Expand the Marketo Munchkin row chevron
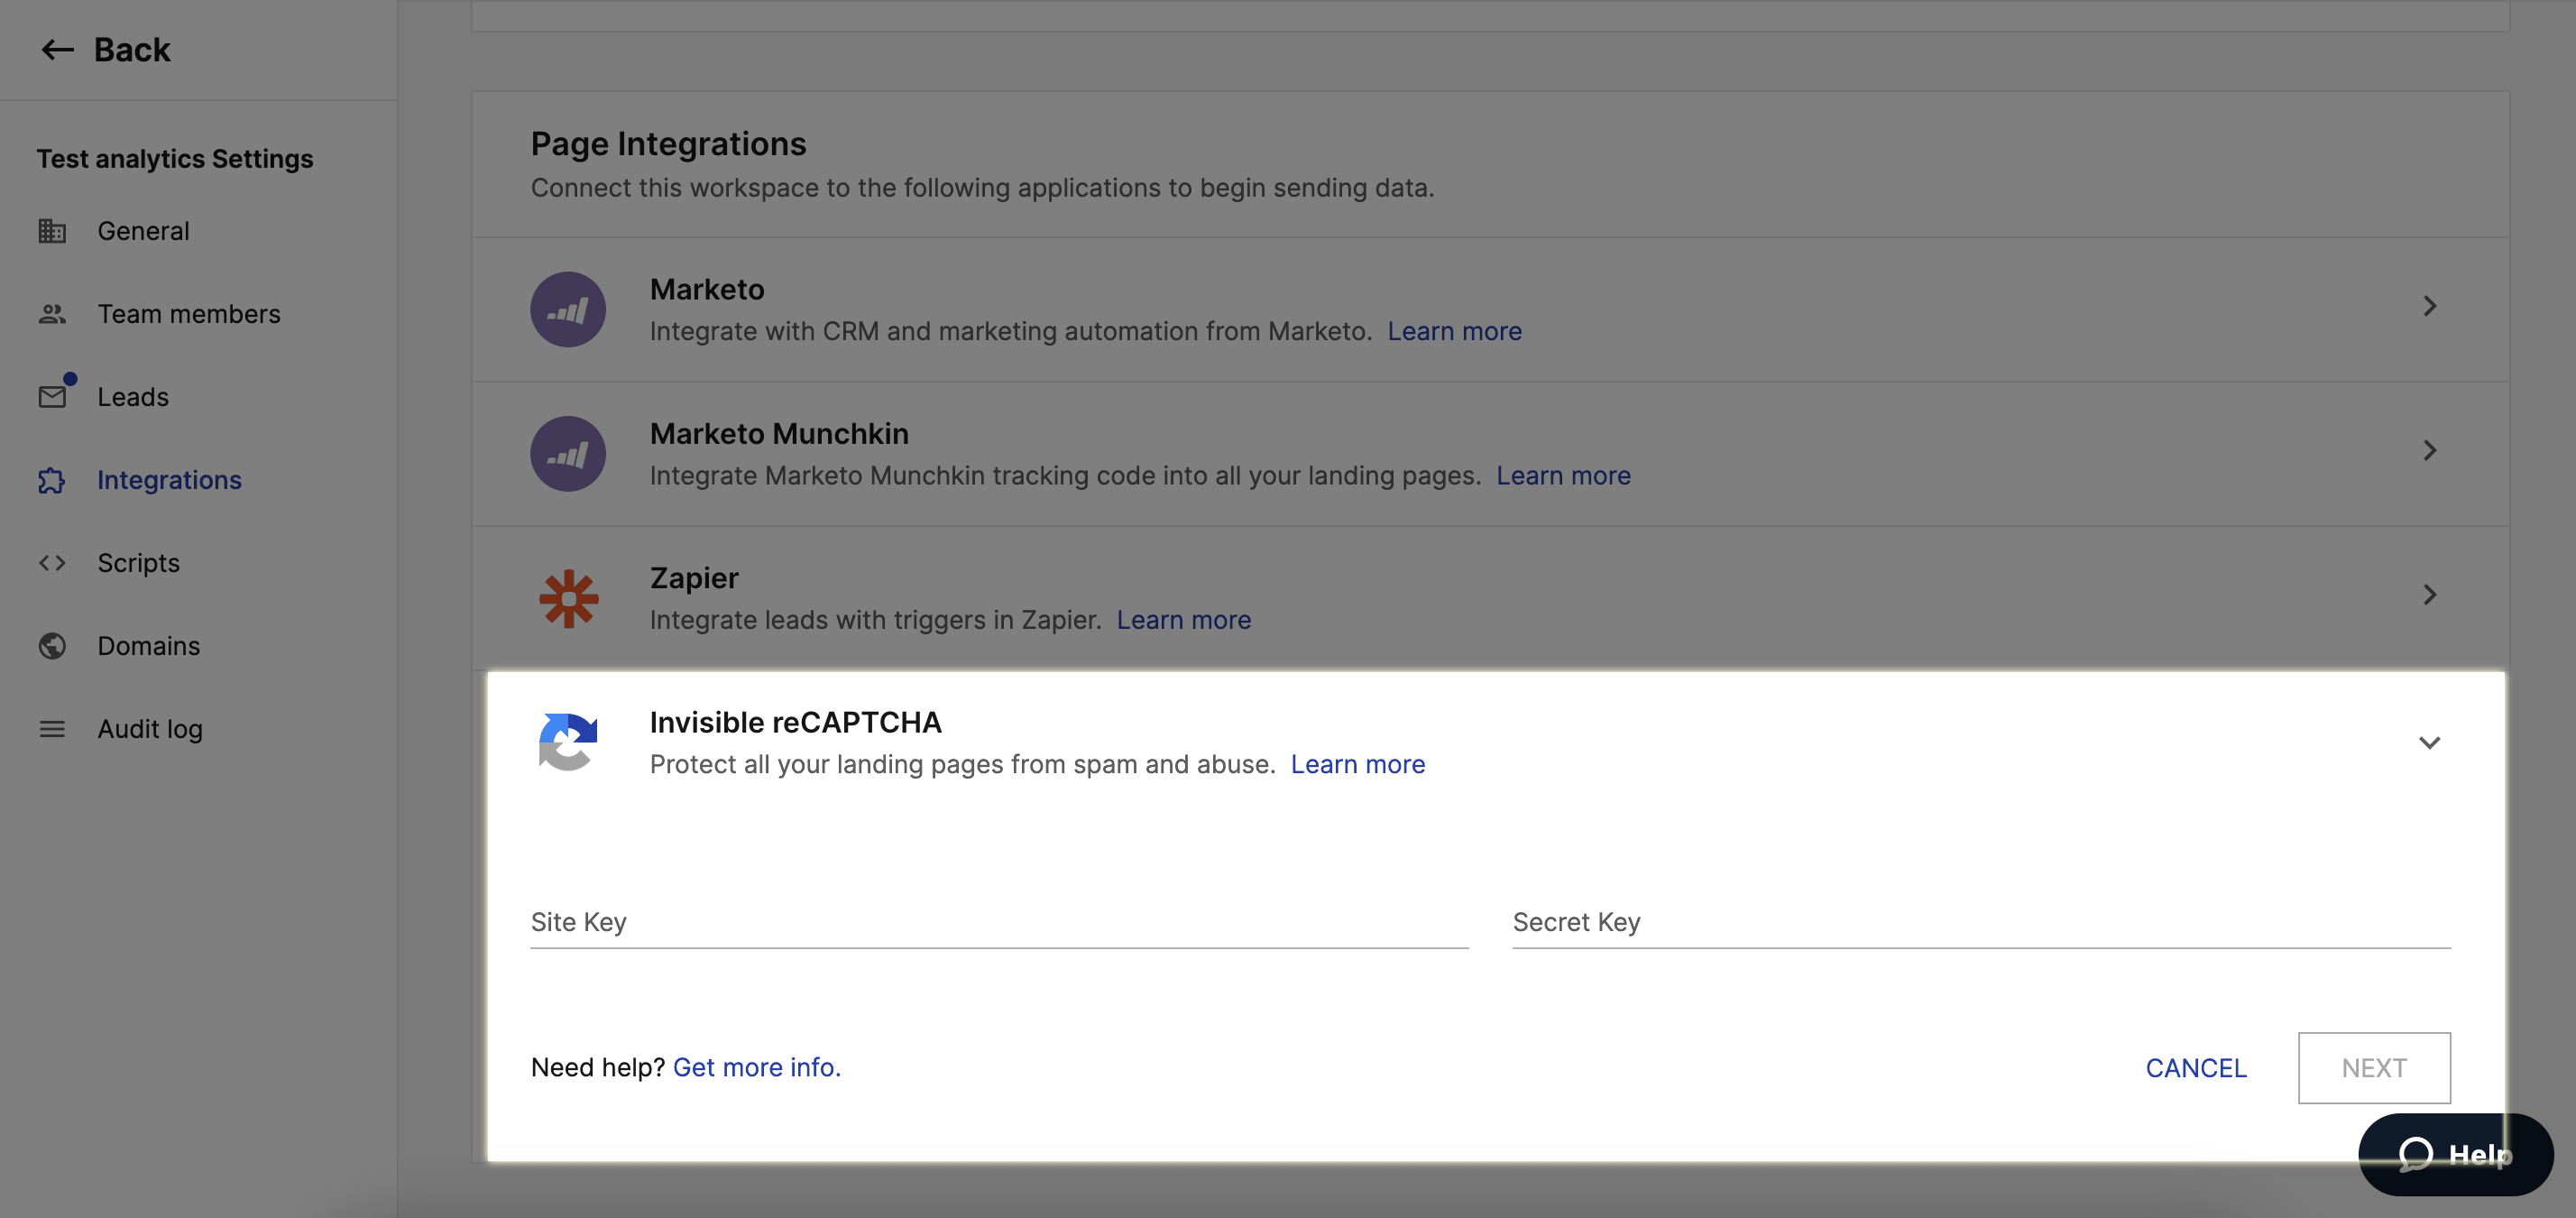The width and height of the screenshot is (2576, 1218). tap(2430, 450)
